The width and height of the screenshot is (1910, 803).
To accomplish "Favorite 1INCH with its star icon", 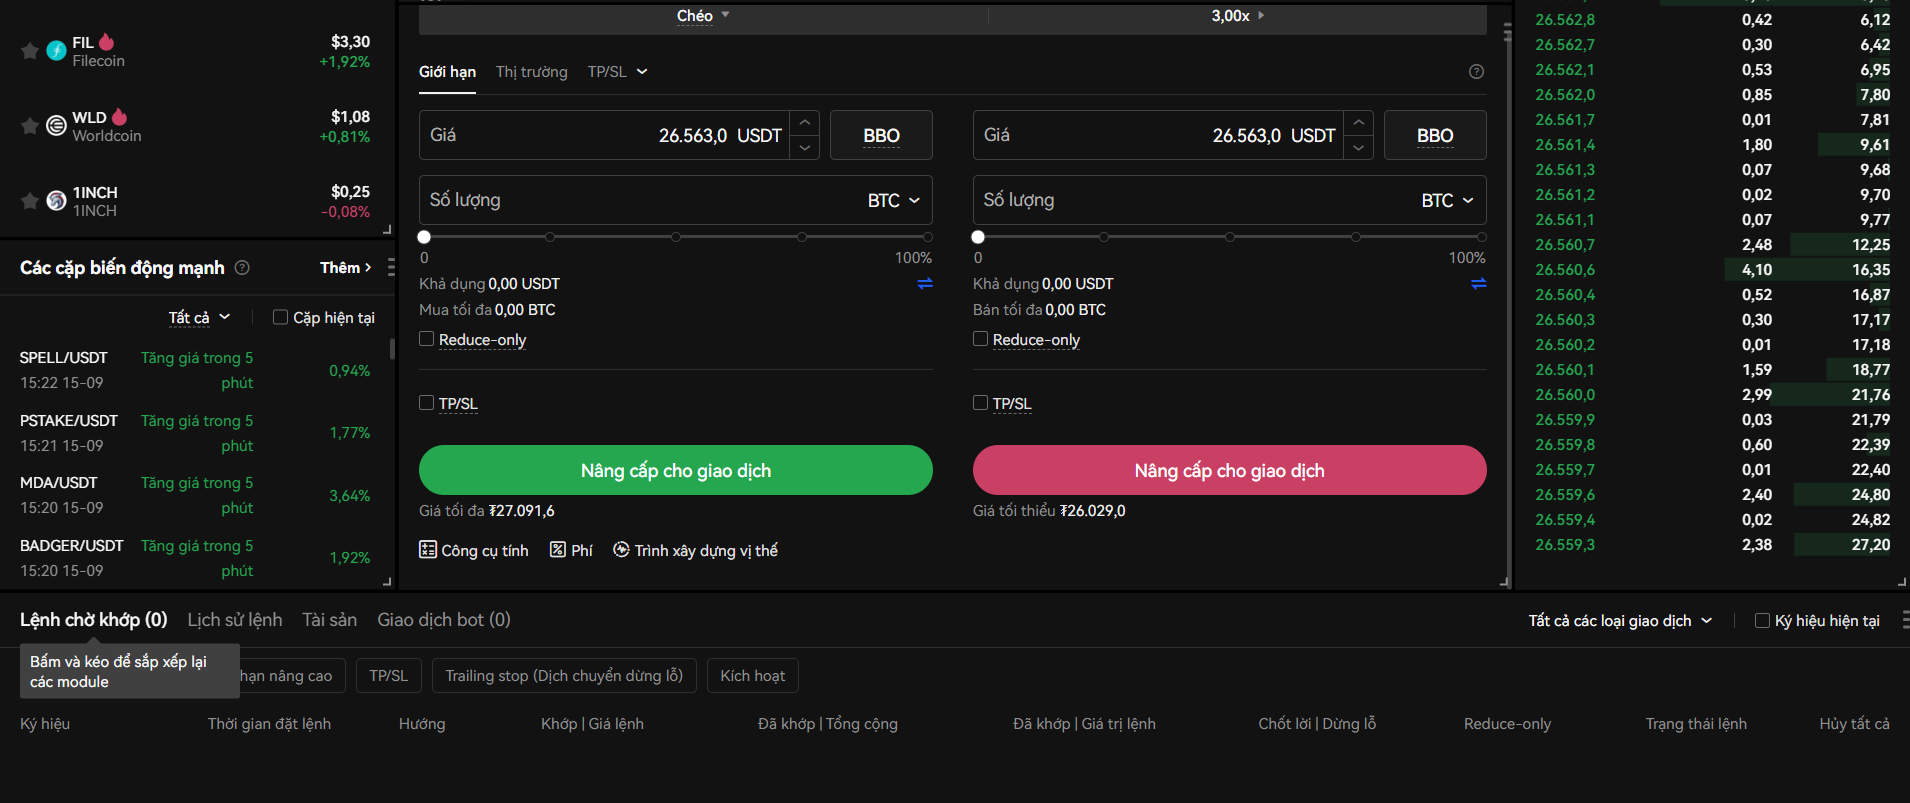I will 30,201.
